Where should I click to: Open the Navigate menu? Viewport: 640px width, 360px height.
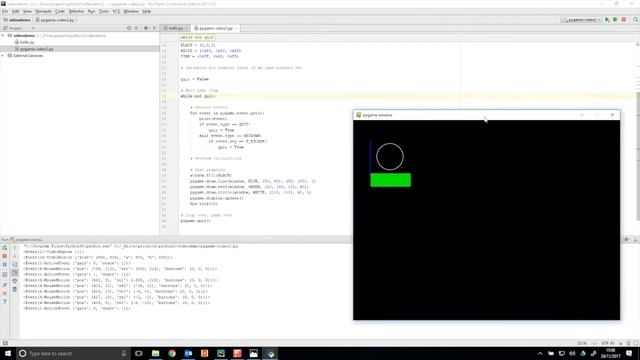point(43,11)
